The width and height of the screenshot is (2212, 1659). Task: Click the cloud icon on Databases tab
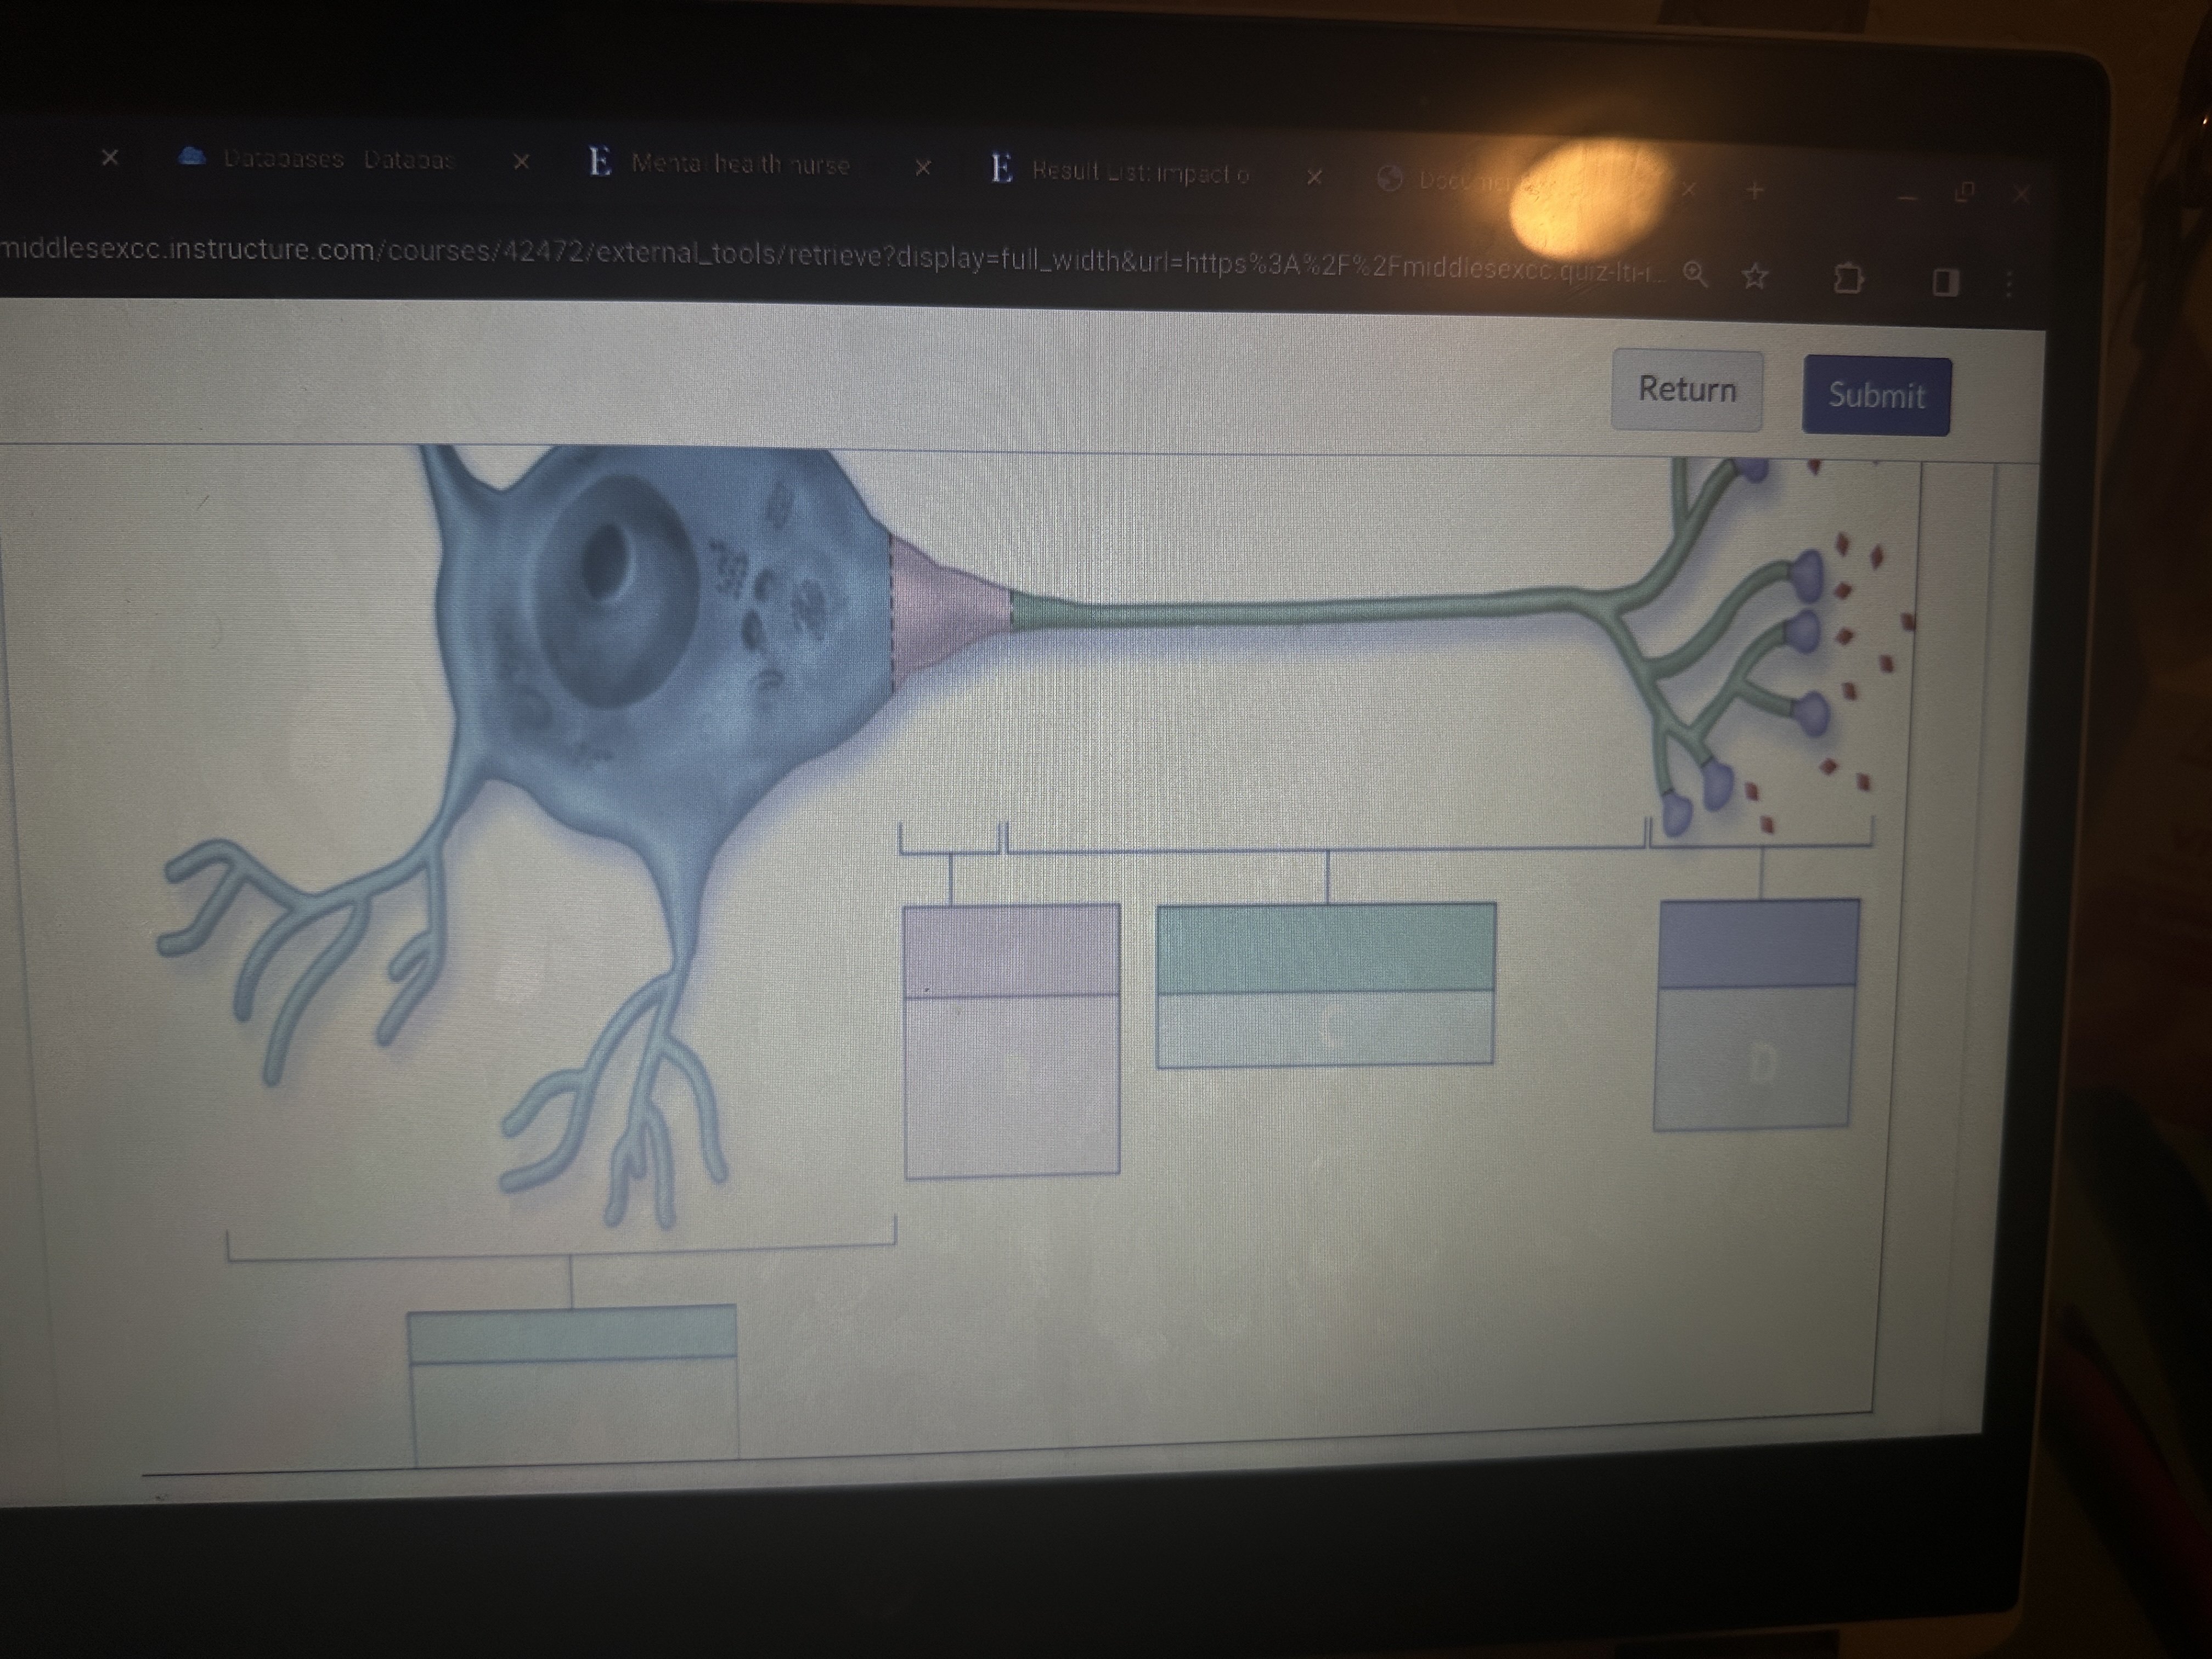192,156
